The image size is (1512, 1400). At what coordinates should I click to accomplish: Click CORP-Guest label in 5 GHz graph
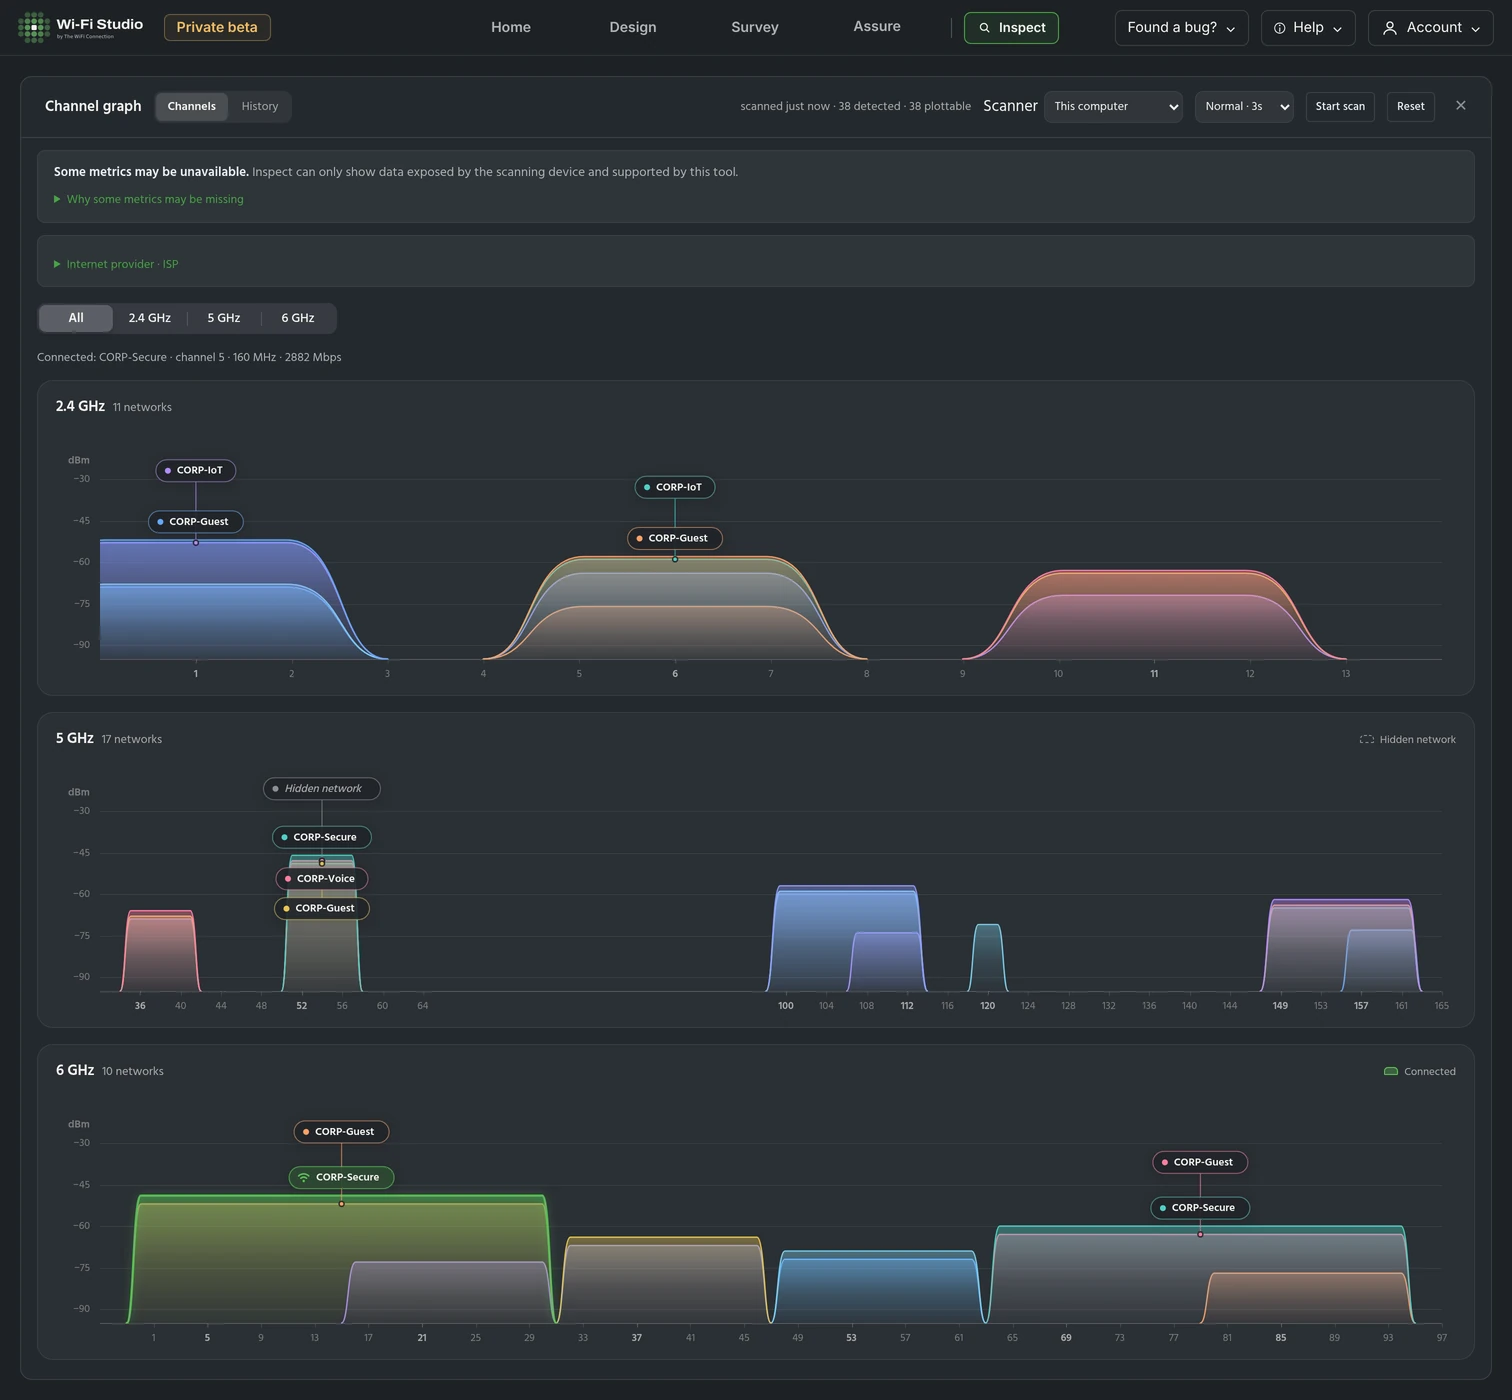point(322,908)
